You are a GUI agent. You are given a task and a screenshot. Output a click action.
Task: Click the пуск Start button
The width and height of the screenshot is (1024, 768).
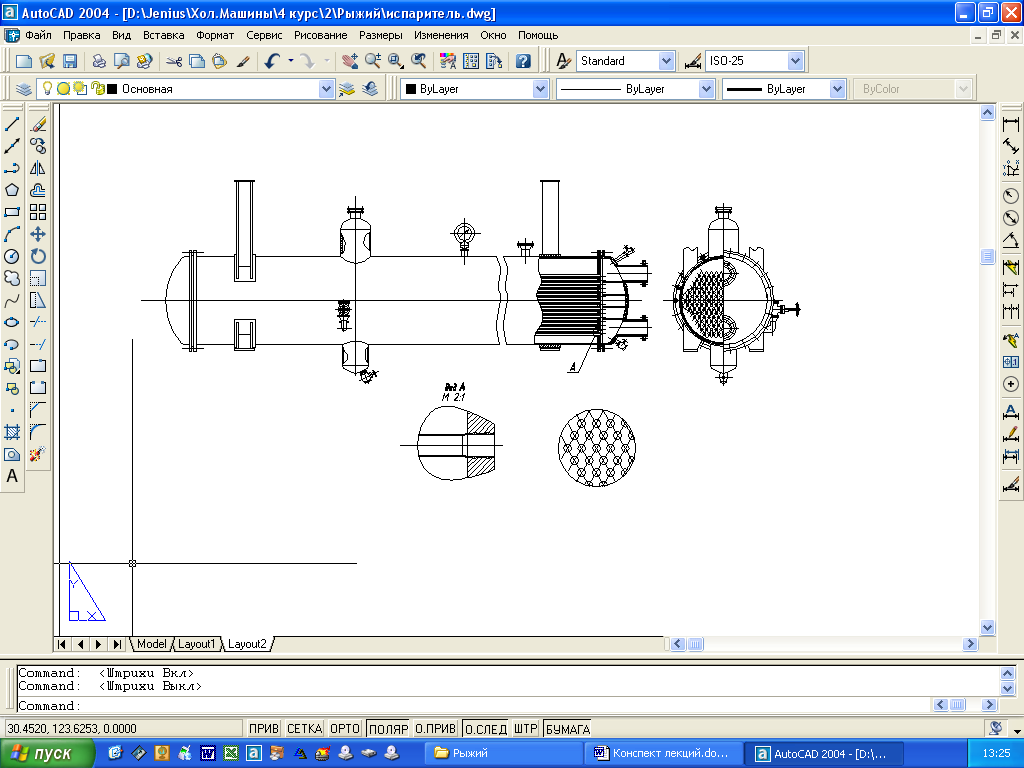pos(48,753)
